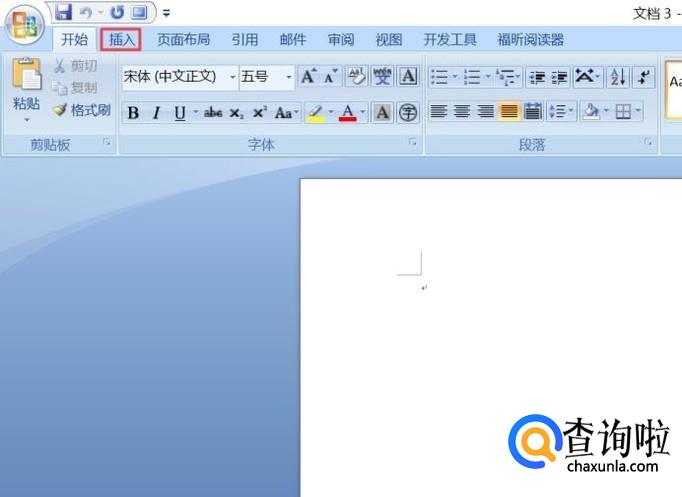Open the change case (Aa) menu
Viewport: 682px width, 497px height.
(287, 113)
